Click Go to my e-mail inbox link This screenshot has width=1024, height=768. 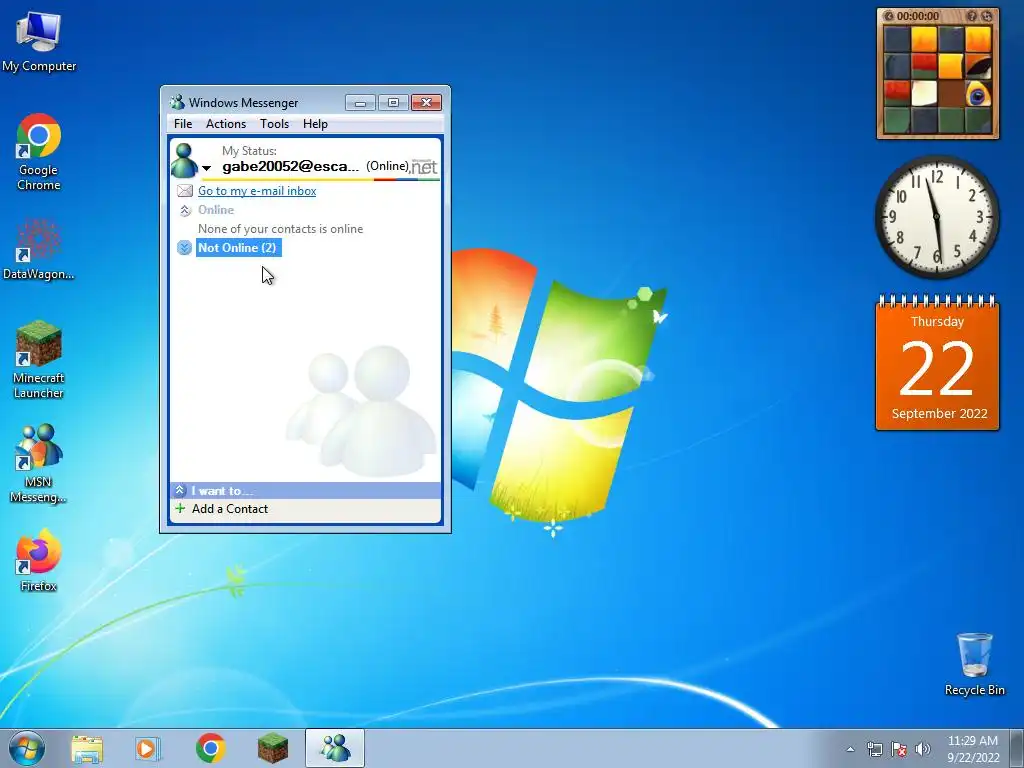257,191
